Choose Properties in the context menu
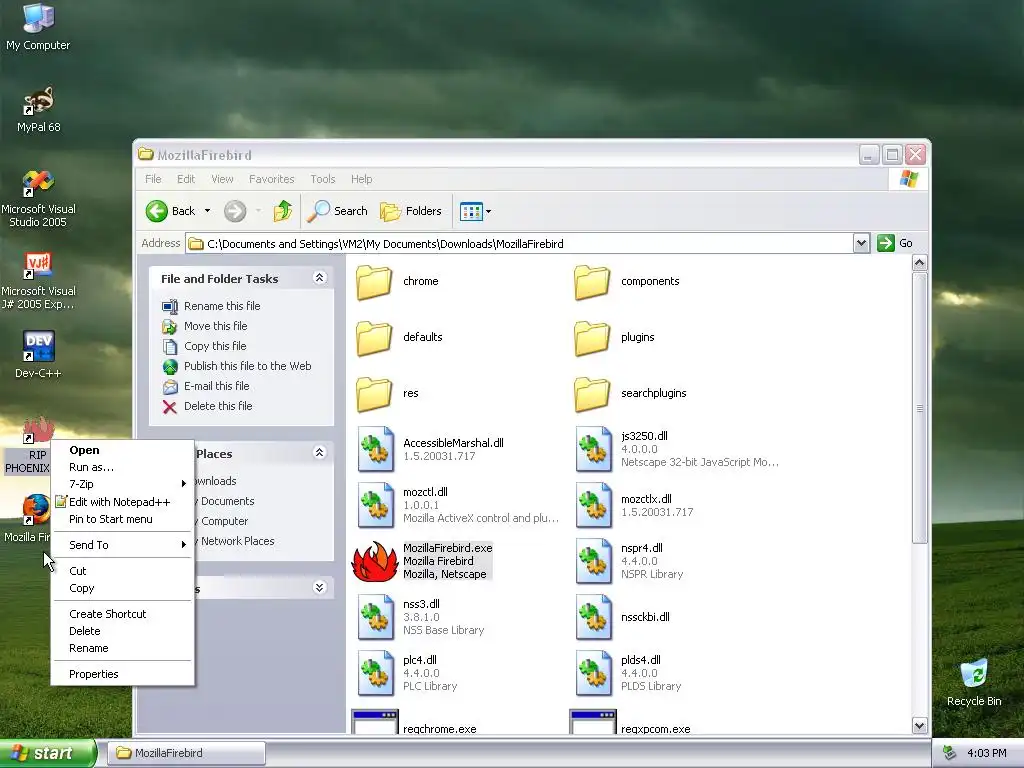This screenshot has width=1024, height=768. coord(122,674)
